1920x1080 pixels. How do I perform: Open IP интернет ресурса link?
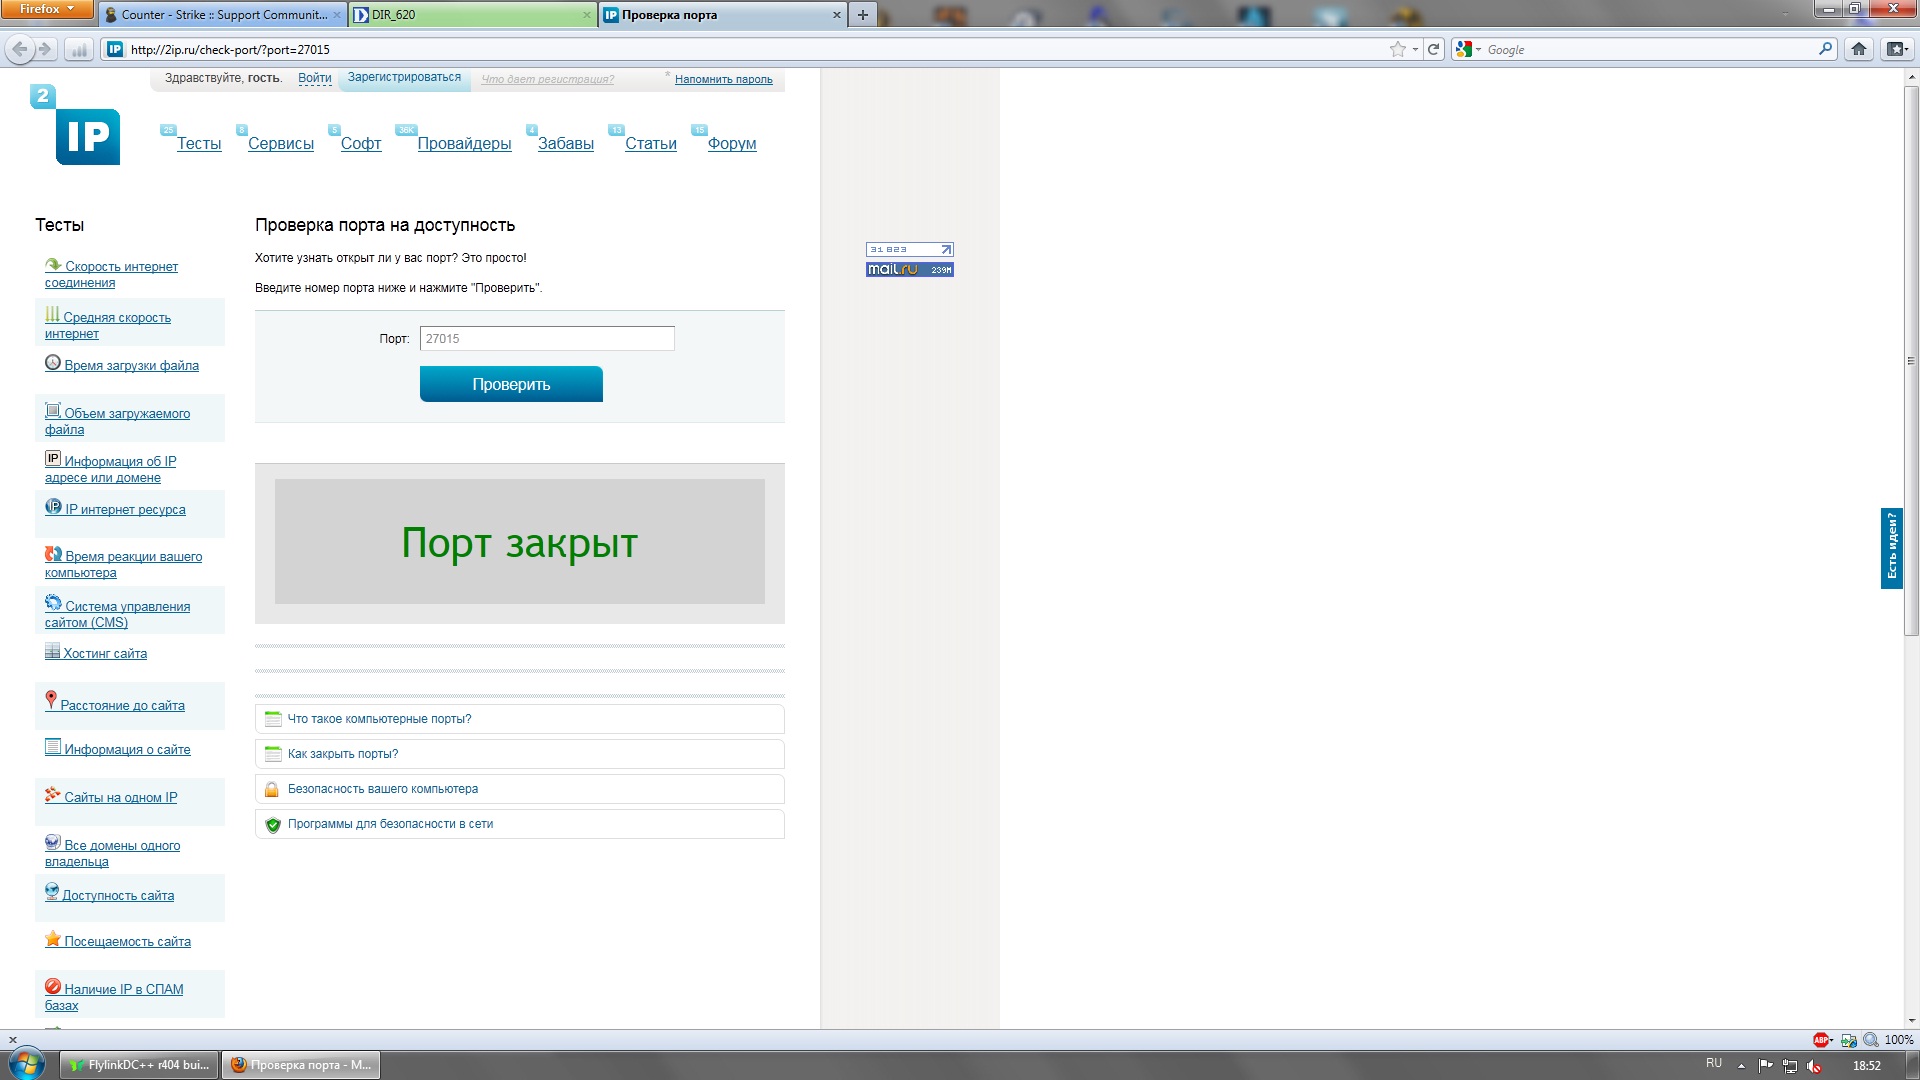(115, 509)
